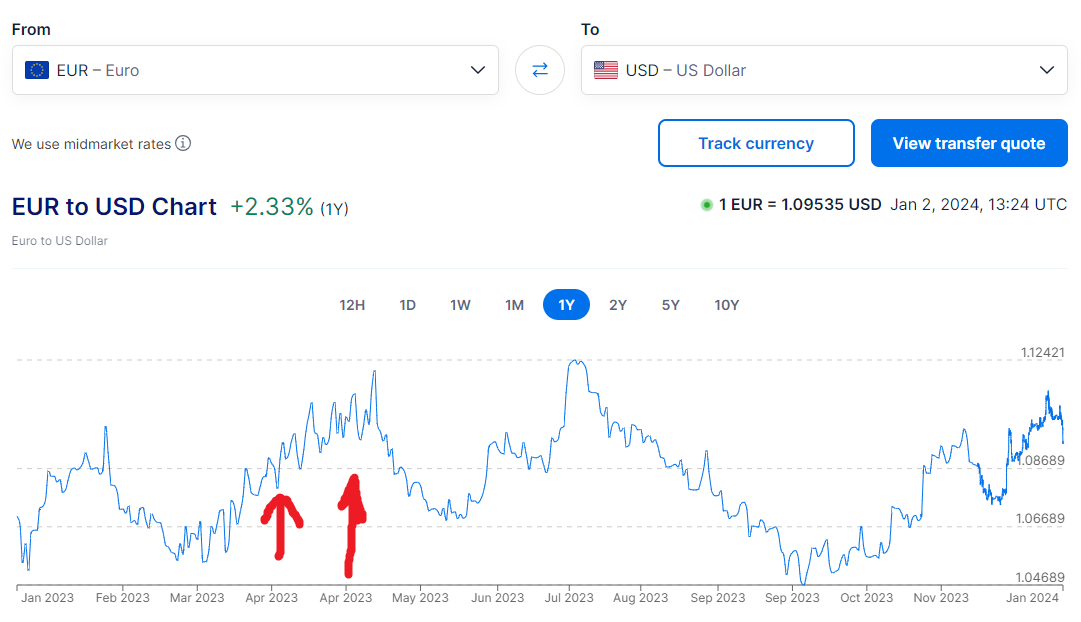
Task: Click the Track currency button
Action: coord(756,143)
